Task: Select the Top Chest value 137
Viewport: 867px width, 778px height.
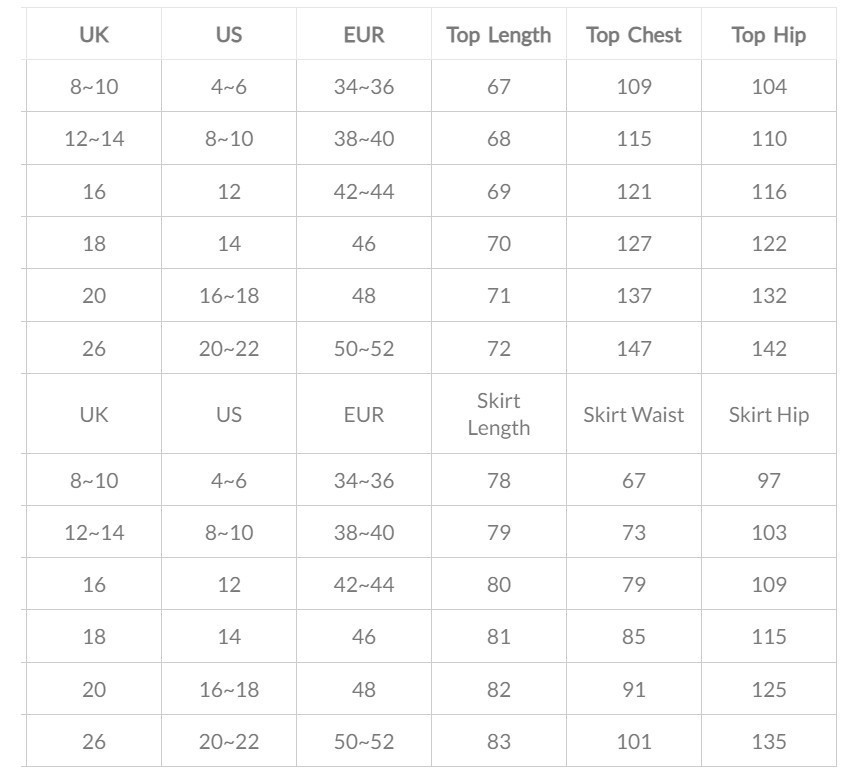Action: pos(634,296)
